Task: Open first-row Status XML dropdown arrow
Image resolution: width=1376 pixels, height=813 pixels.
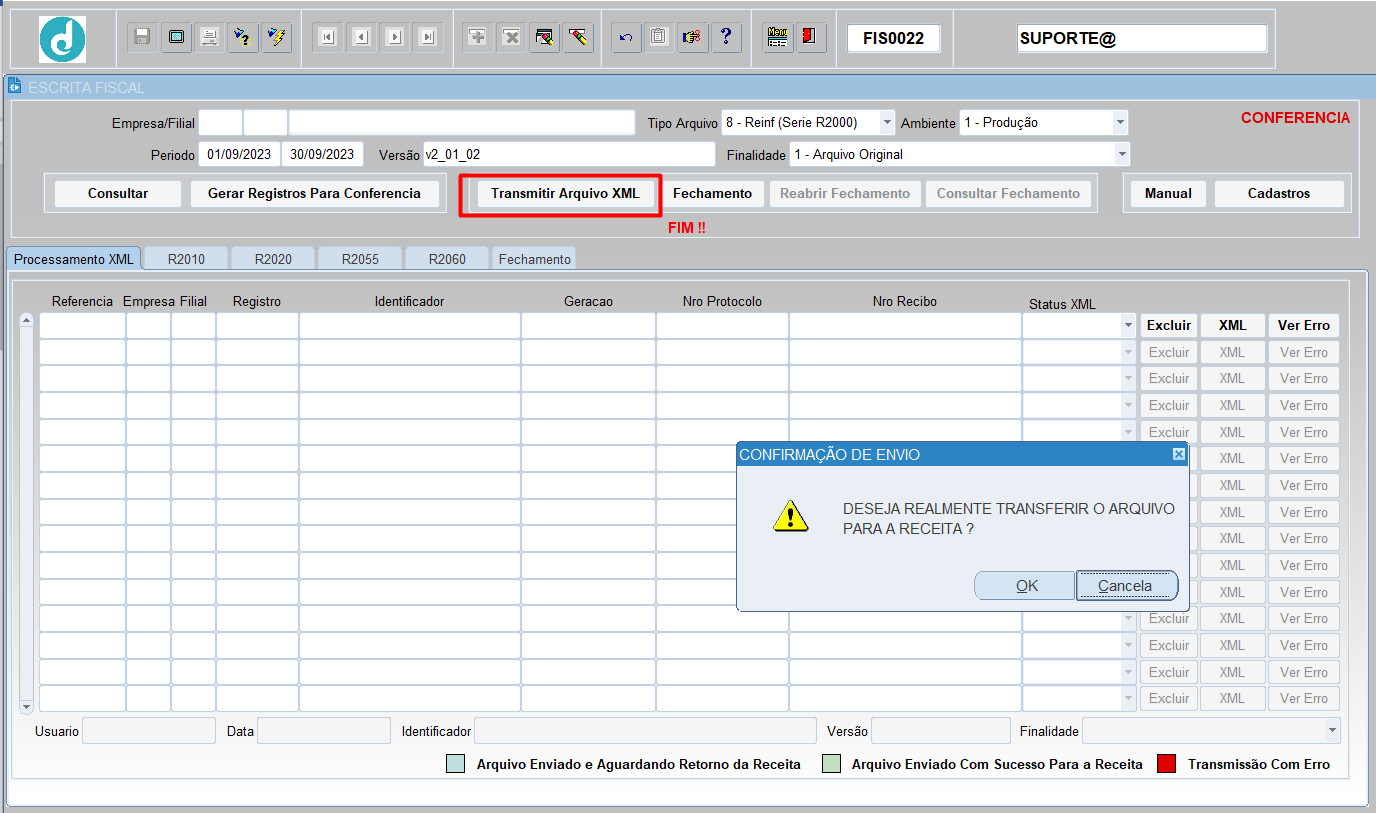Action: [1128, 325]
